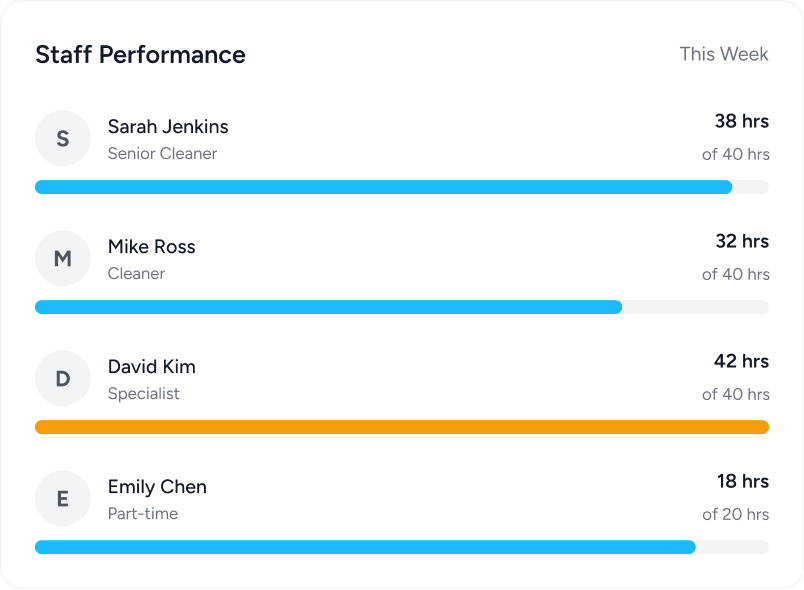The width and height of the screenshot is (804, 590).
Task: Open the This Week period selector
Action: [723, 54]
